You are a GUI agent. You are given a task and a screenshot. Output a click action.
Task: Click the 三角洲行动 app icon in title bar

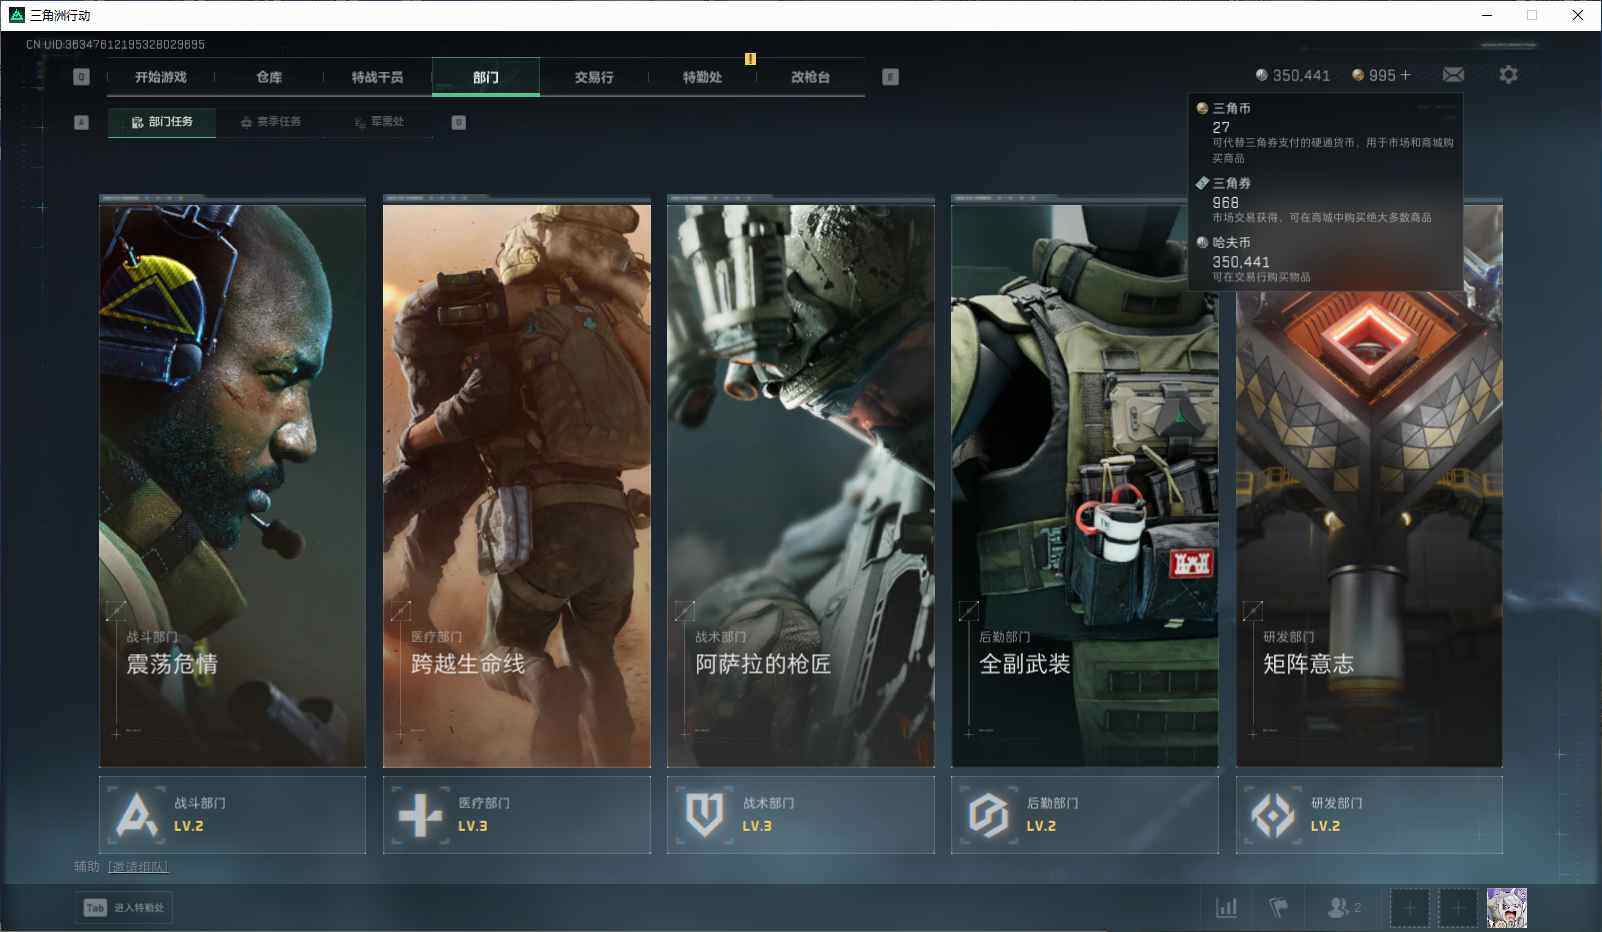click(x=16, y=15)
